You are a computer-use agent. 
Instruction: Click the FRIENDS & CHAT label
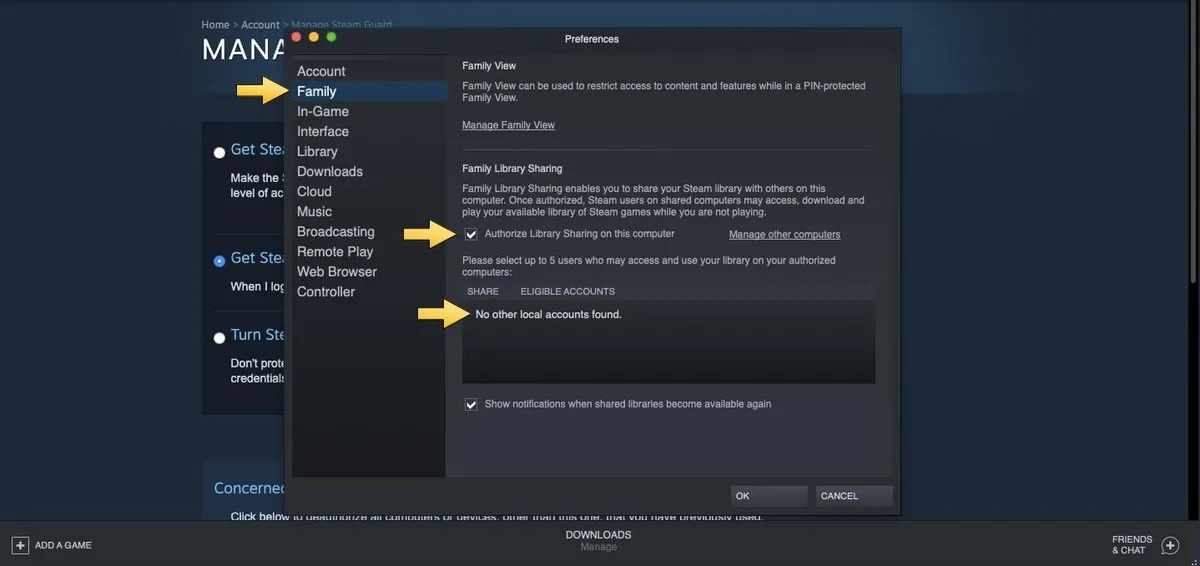(x=1132, y=545)
